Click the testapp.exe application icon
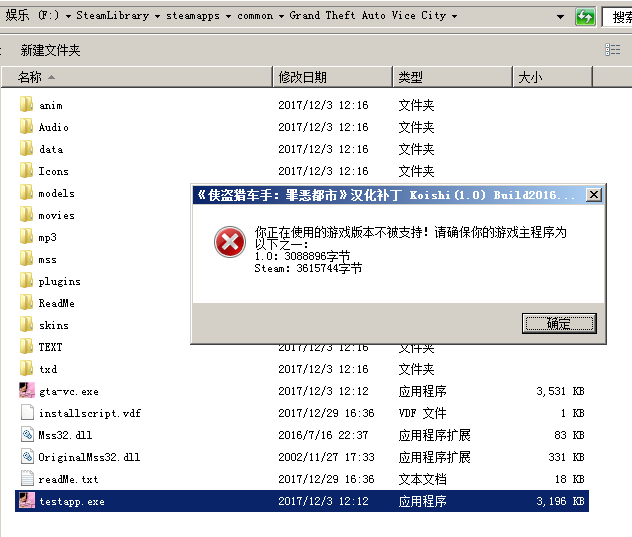The image size is (632, 537). tap(27, 501)
